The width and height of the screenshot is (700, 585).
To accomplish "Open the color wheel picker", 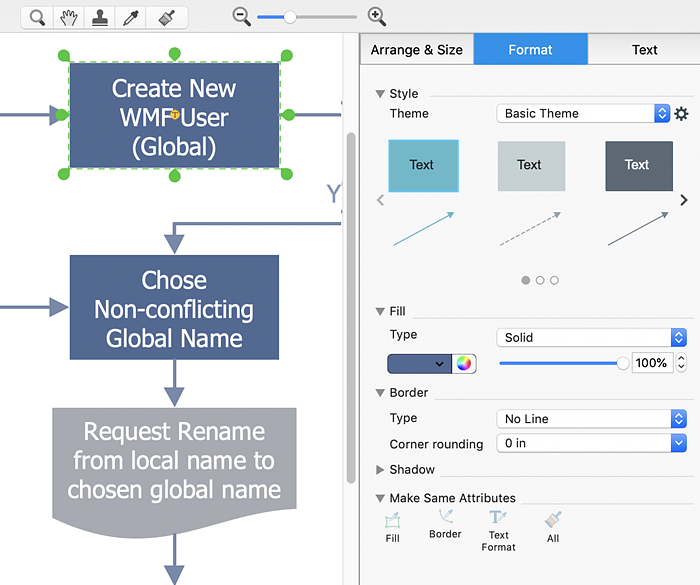I will pyautogui.click(x=464, y=364).
